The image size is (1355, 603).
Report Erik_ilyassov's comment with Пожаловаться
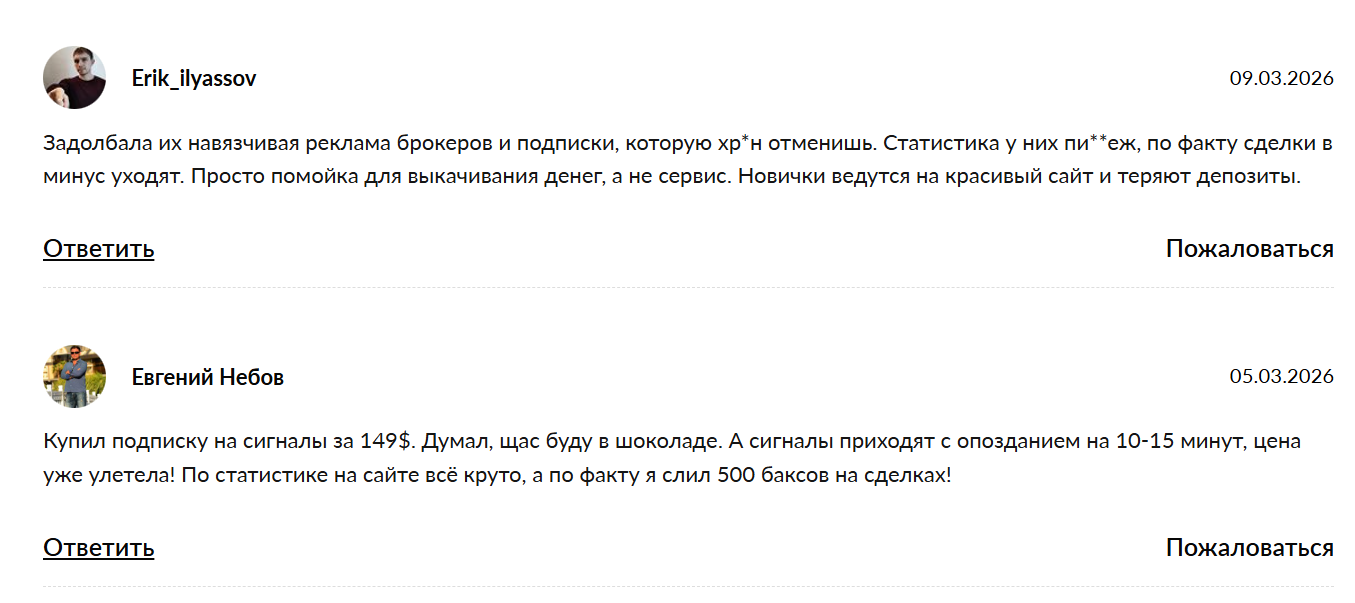(1249, 249)
